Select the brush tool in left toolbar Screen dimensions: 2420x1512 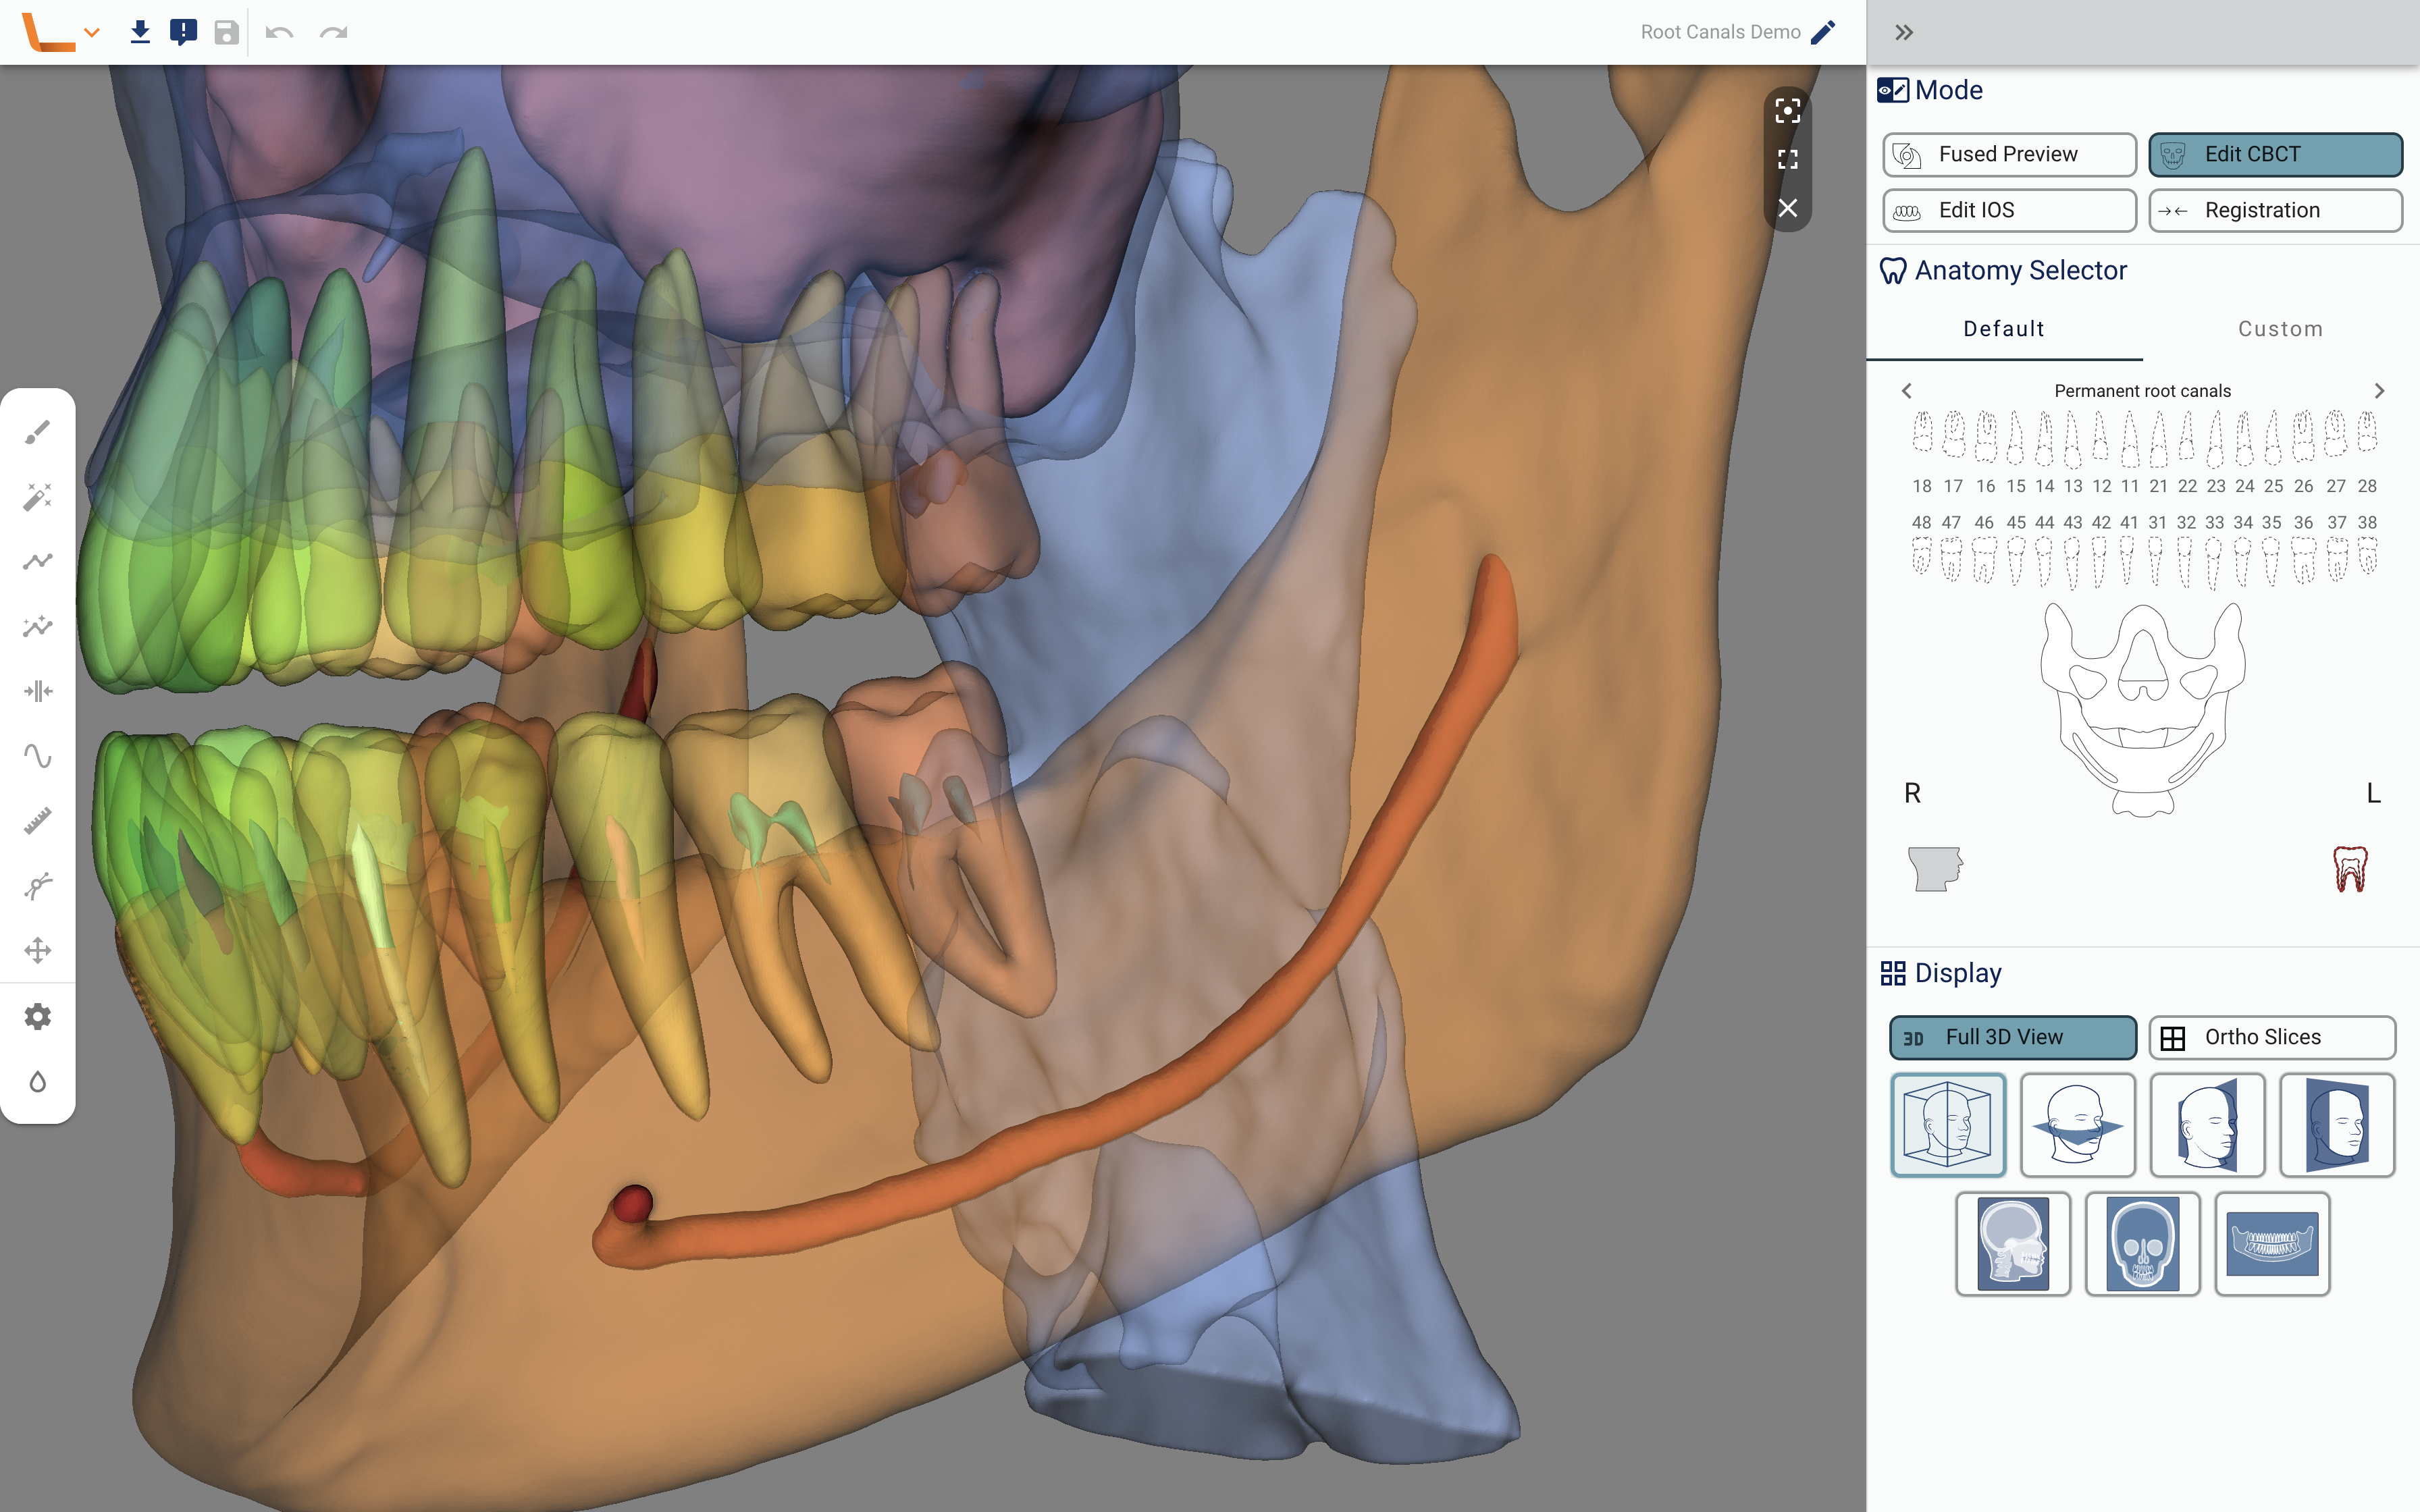pyautogui.click(x=38, y=432)
